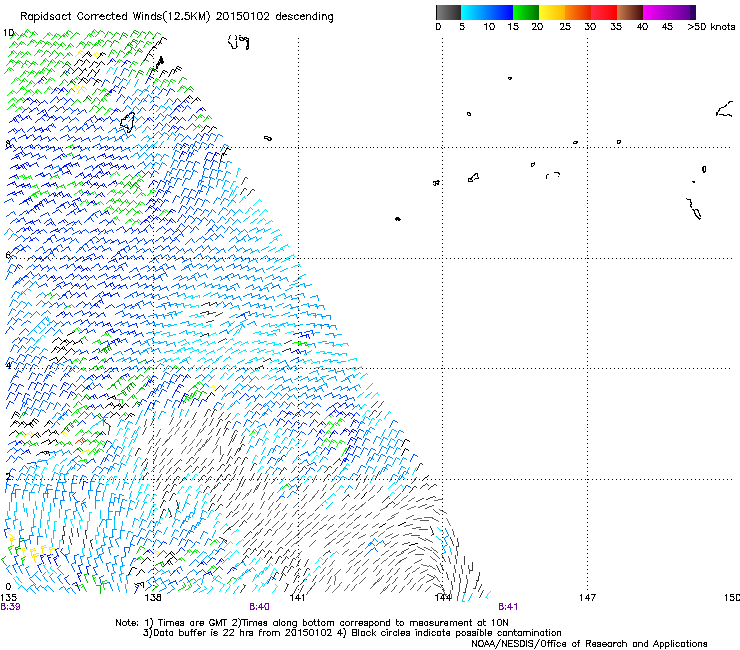This screenshot has height=650, width=740.
Task: Click the gray 0-5 knots legend swatch
Action: [x=448, y=12]
